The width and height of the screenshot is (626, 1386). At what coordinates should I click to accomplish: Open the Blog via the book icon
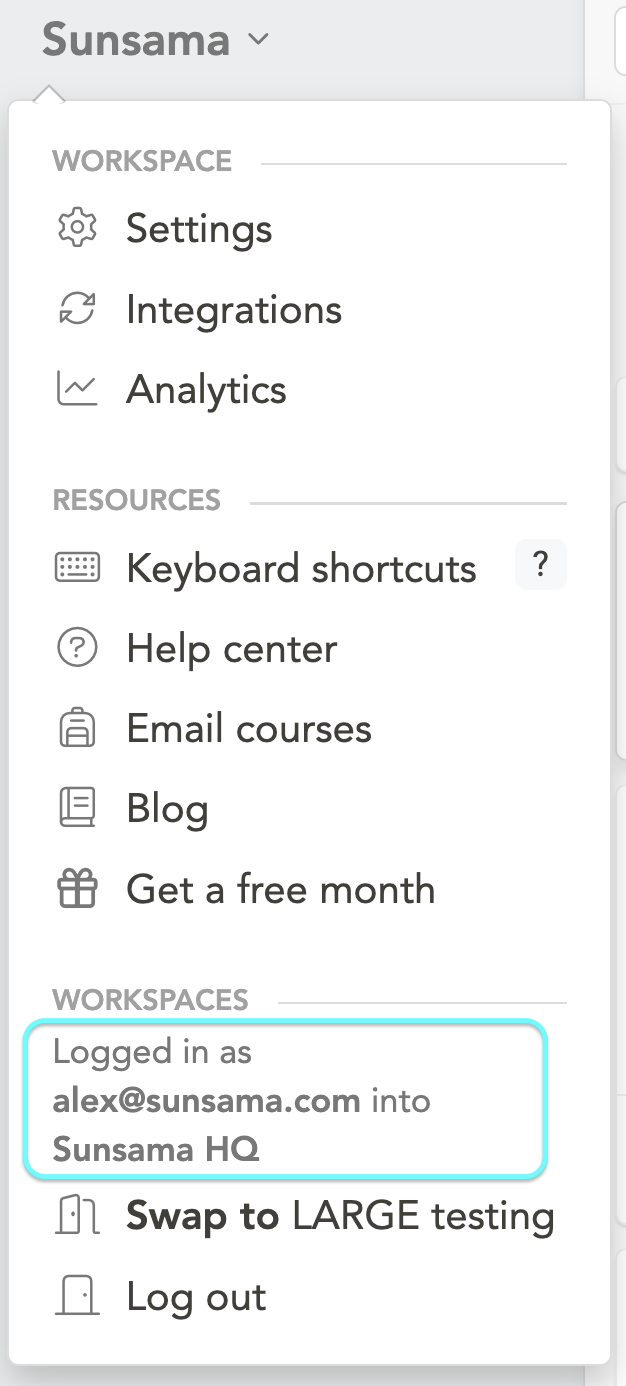[x=78, y=808]
